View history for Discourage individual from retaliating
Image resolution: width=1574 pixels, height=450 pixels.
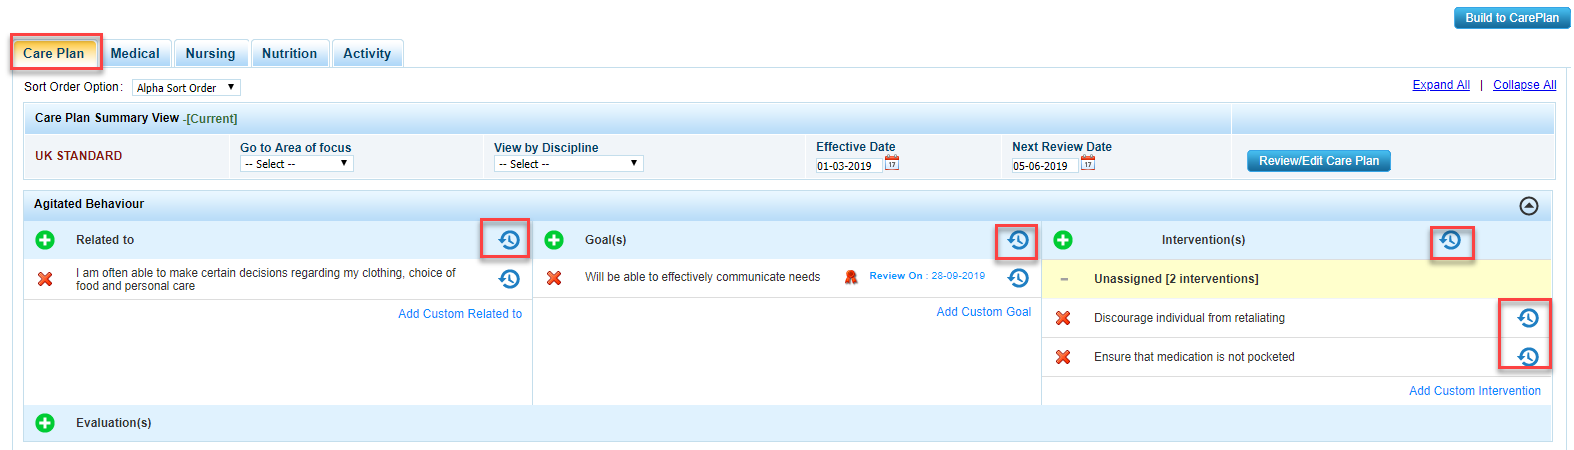[x=1527, y=318]
